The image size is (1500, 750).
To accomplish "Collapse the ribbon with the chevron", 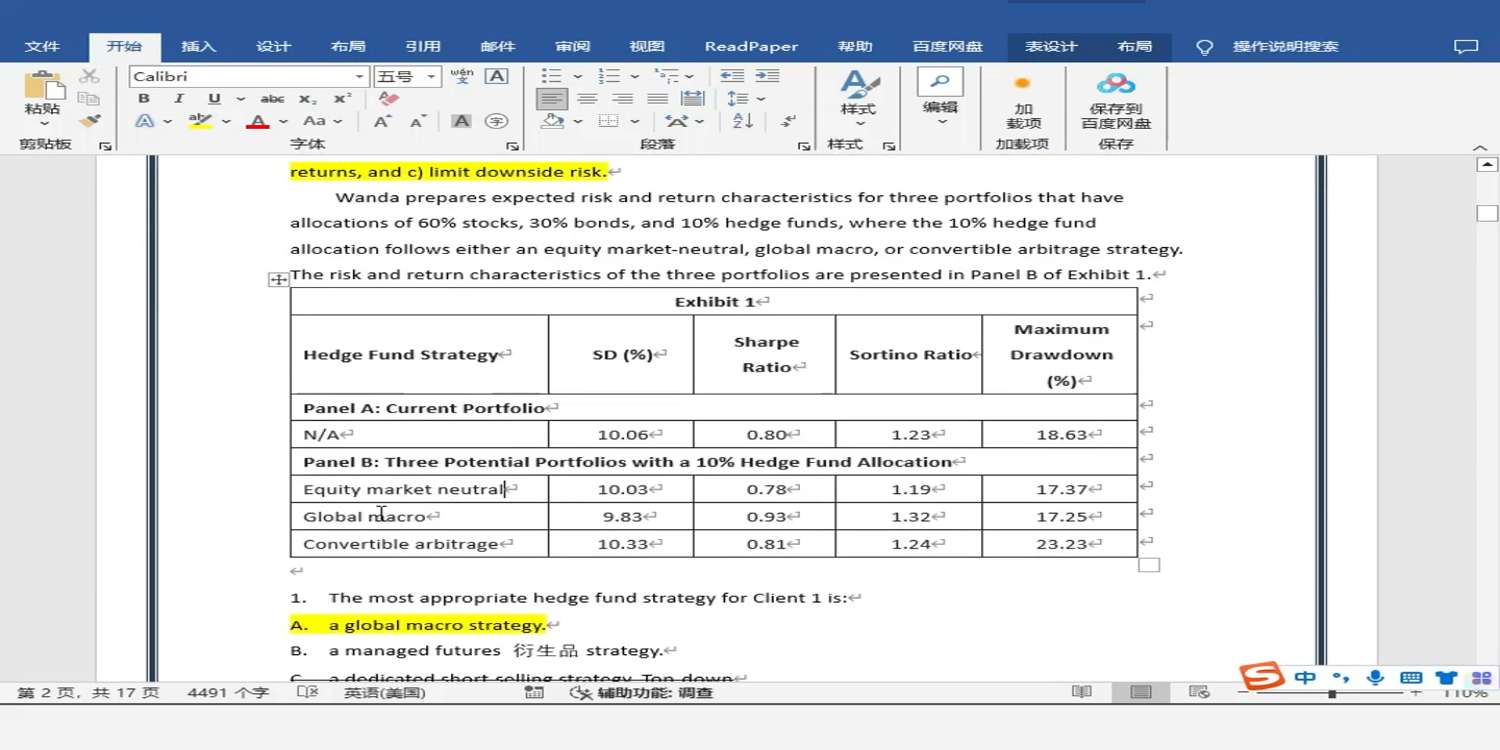I will tap(1481, 148).
